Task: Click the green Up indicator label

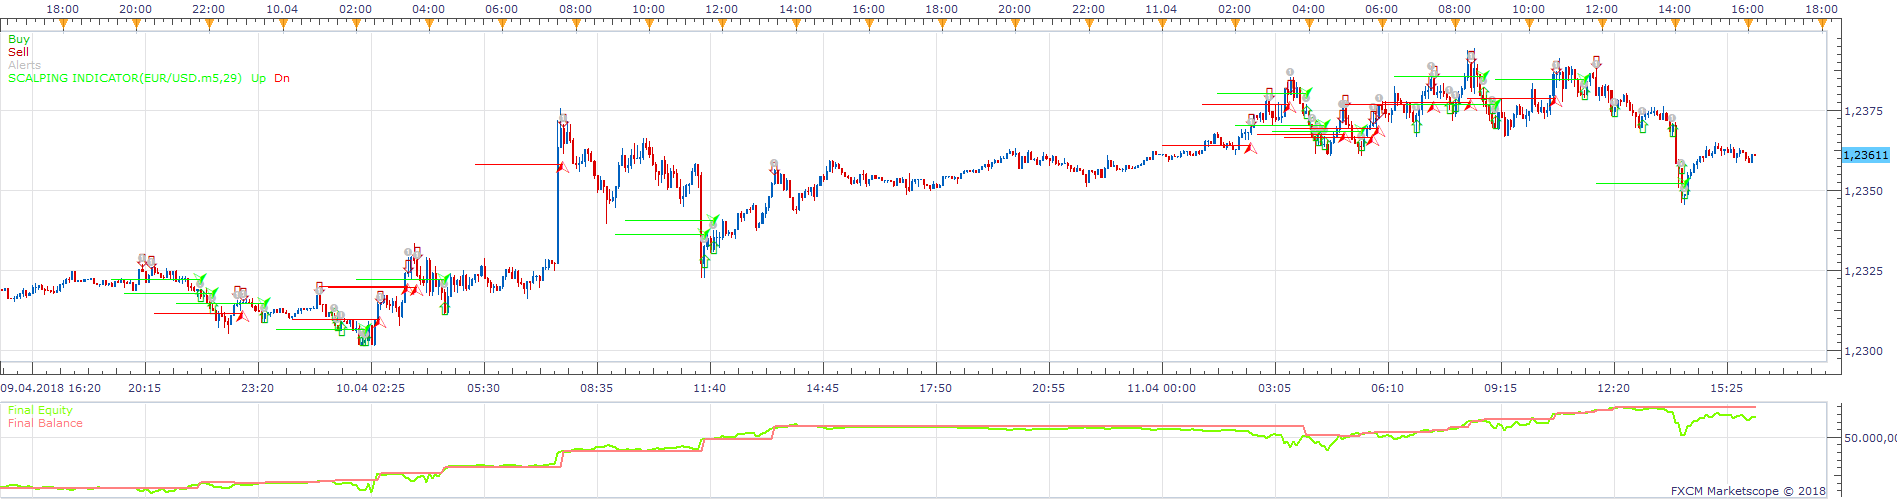Action: (x=259, y=78)
